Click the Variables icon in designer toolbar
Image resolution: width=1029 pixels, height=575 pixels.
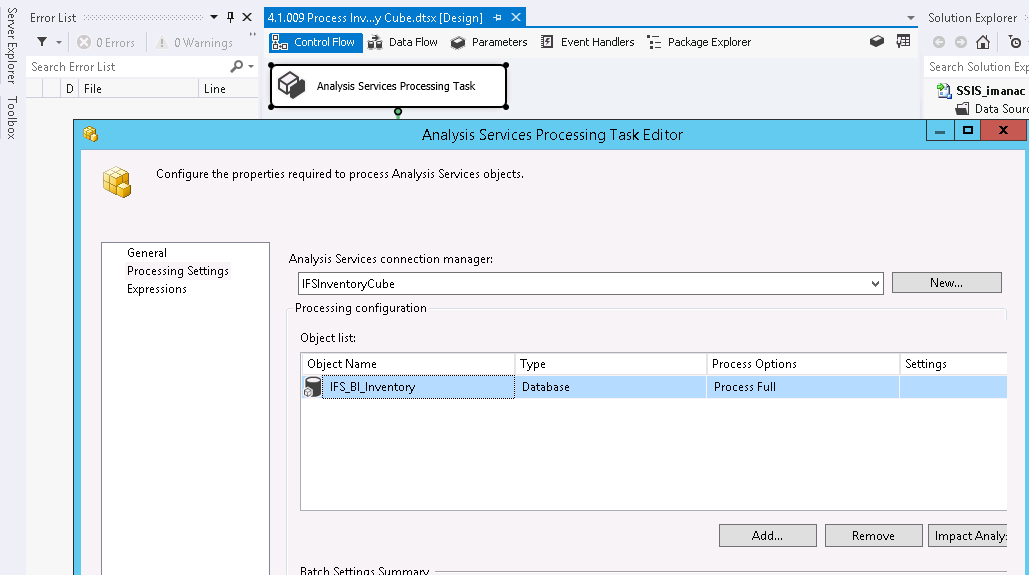[903, 42]
